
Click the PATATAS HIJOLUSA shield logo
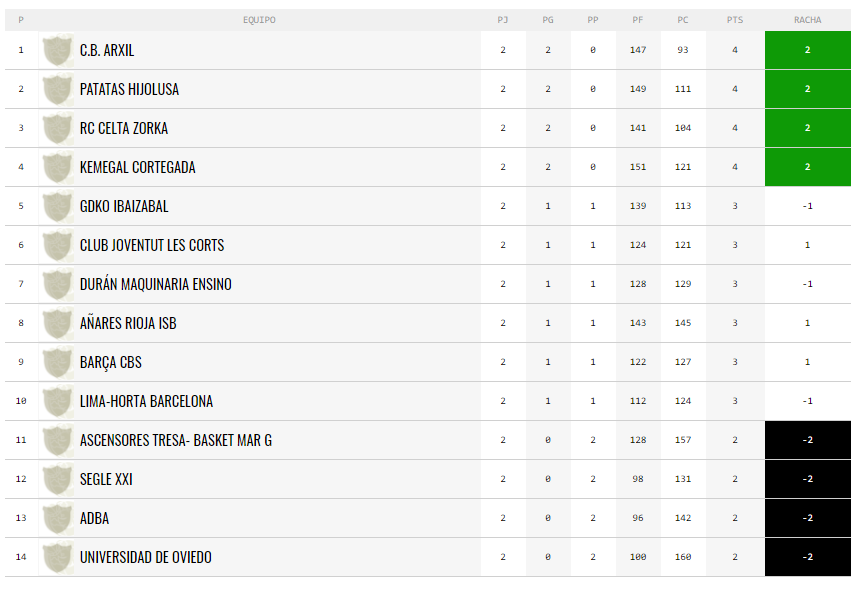coord(58,89)
